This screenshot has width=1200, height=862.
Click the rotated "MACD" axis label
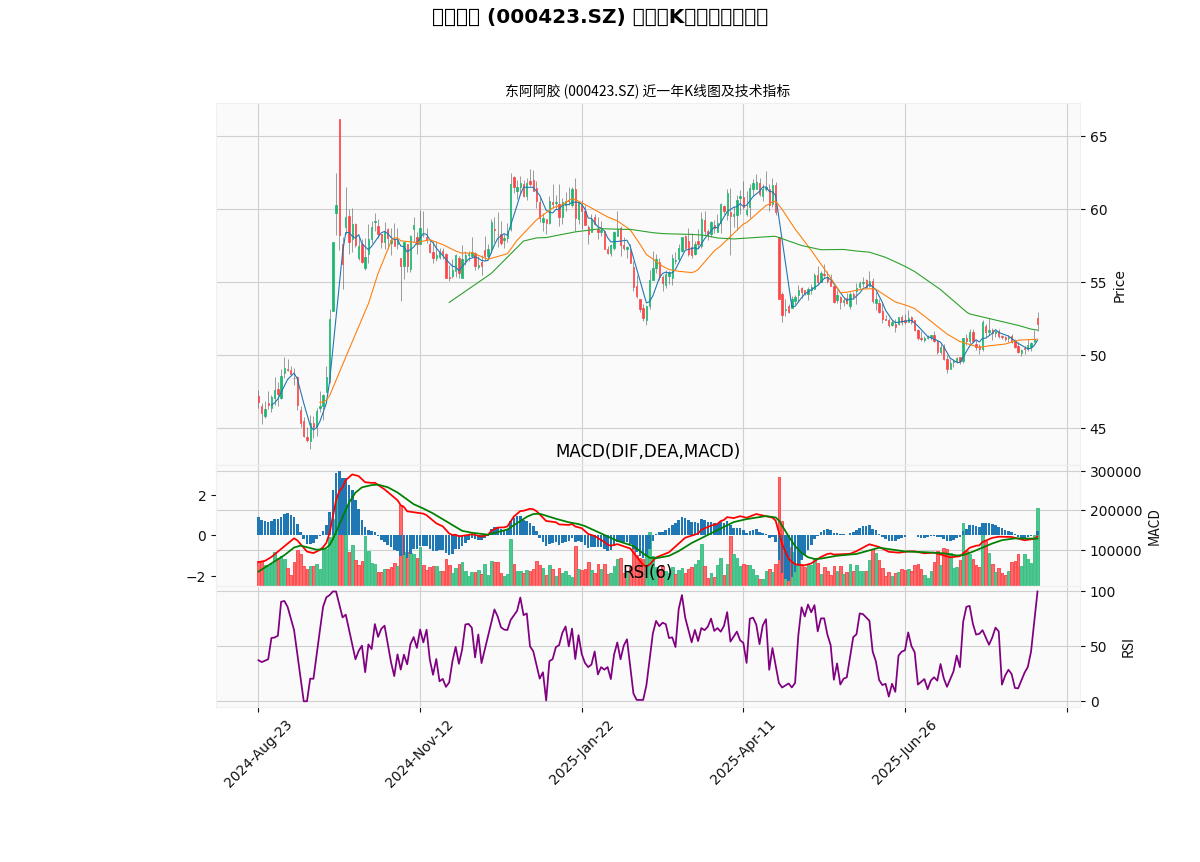[x=1154, y=528]
